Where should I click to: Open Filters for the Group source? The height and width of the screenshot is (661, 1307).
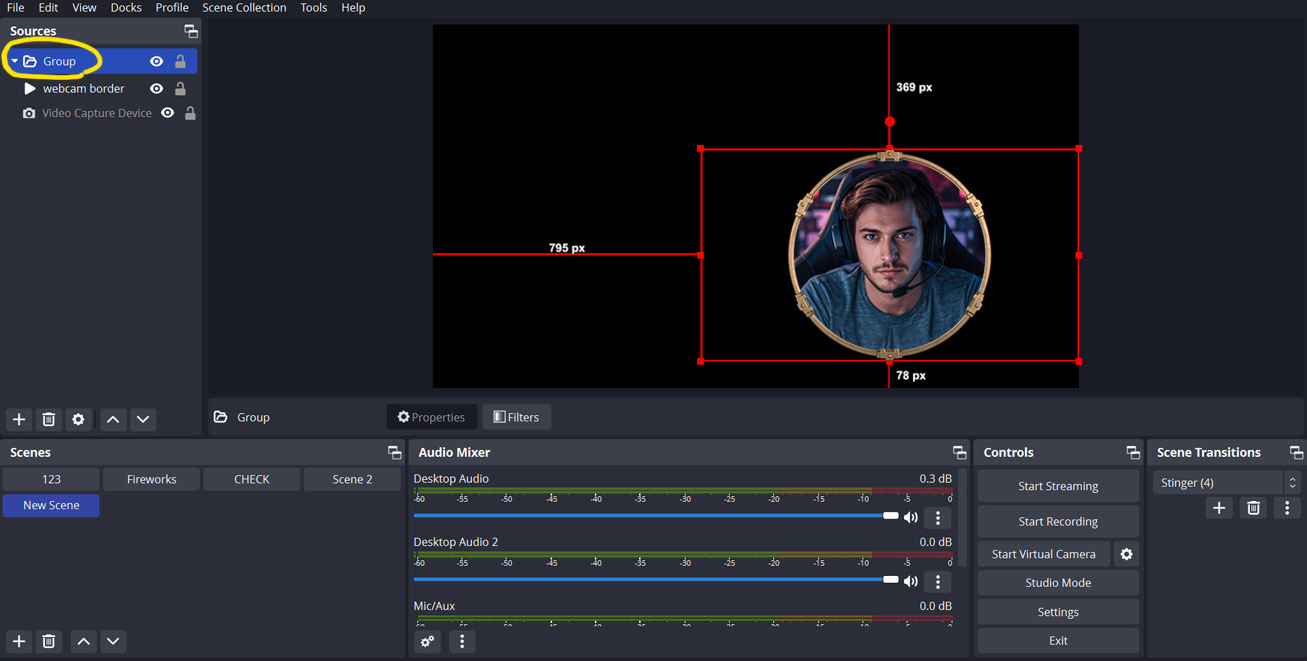pyautogui.click(x=516, y=417)
